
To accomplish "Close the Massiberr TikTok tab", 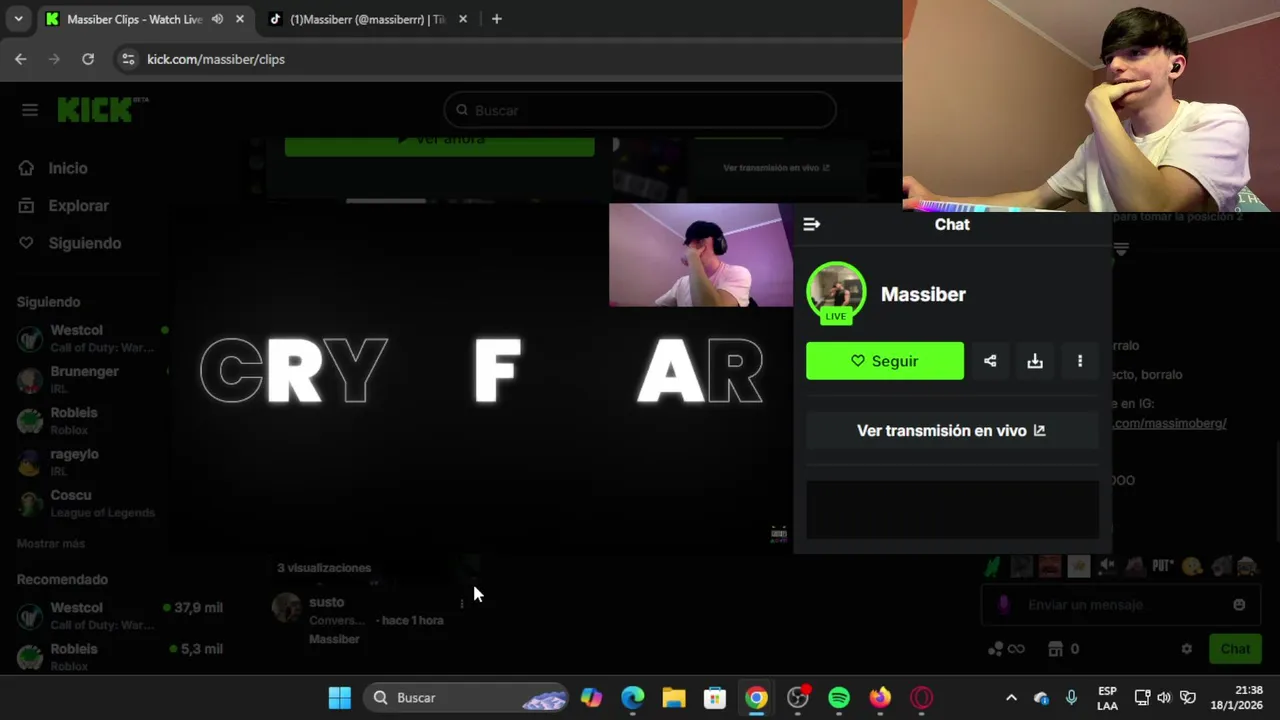I will 462,19.
